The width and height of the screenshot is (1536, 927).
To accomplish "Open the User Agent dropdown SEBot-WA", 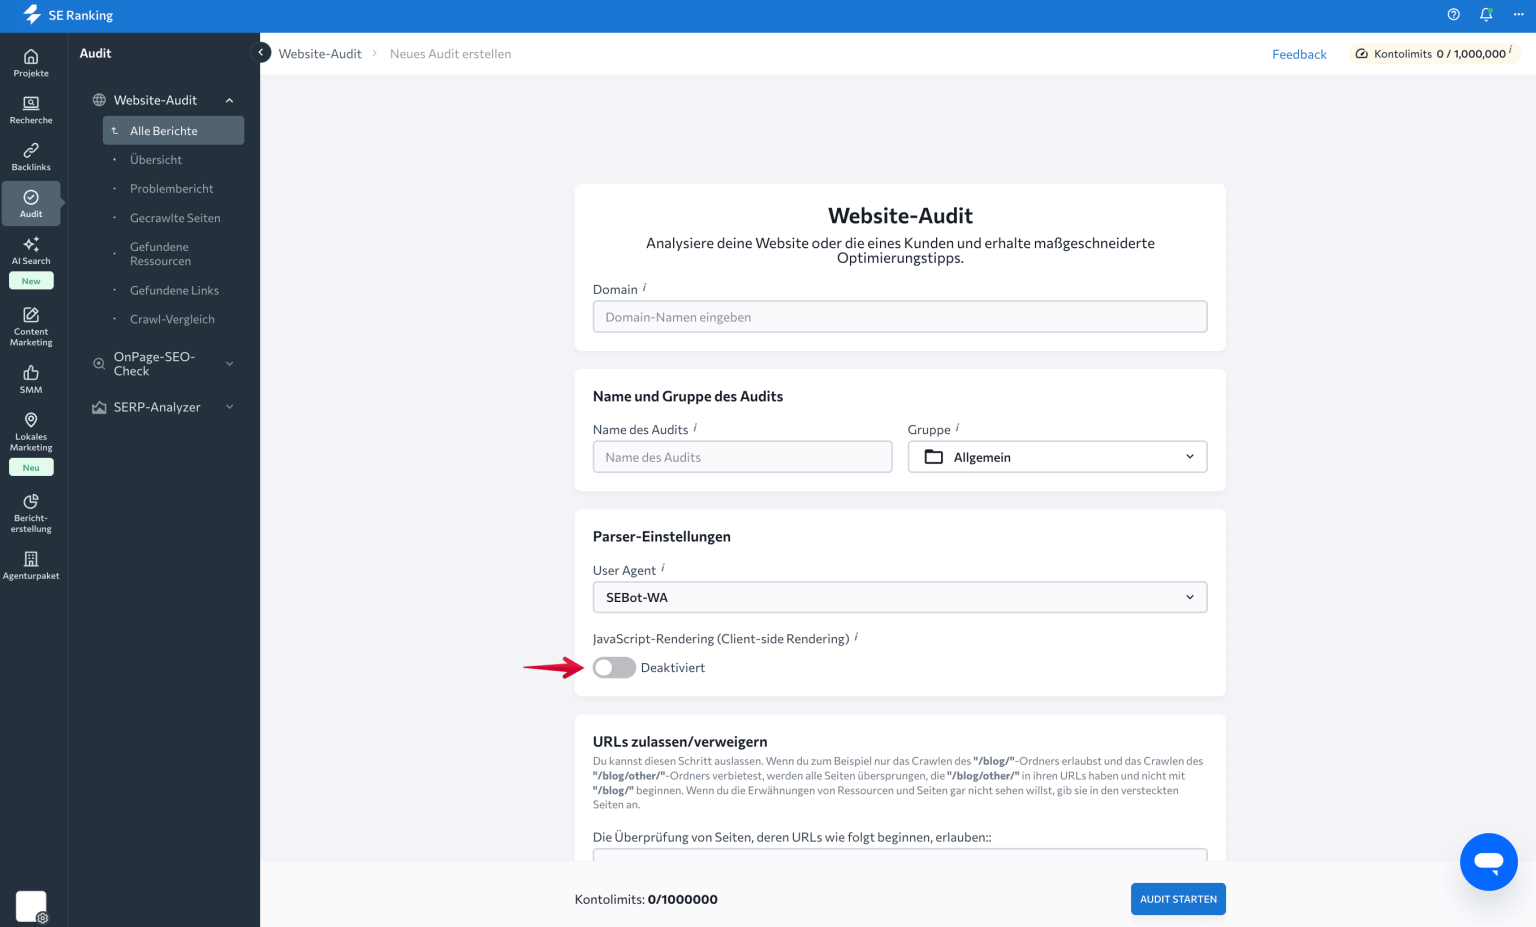I will click(x=899, y=597).
